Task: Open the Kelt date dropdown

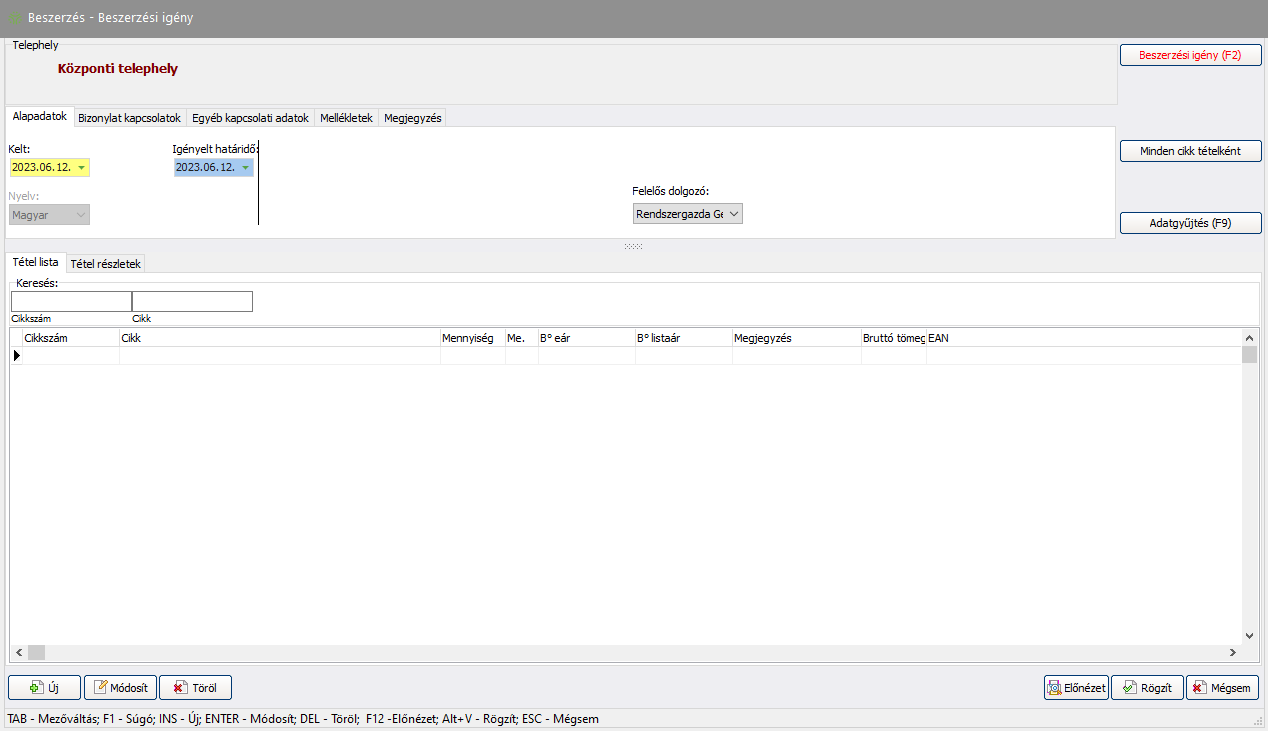Action: pyautogui.click(x=81, y=168)
